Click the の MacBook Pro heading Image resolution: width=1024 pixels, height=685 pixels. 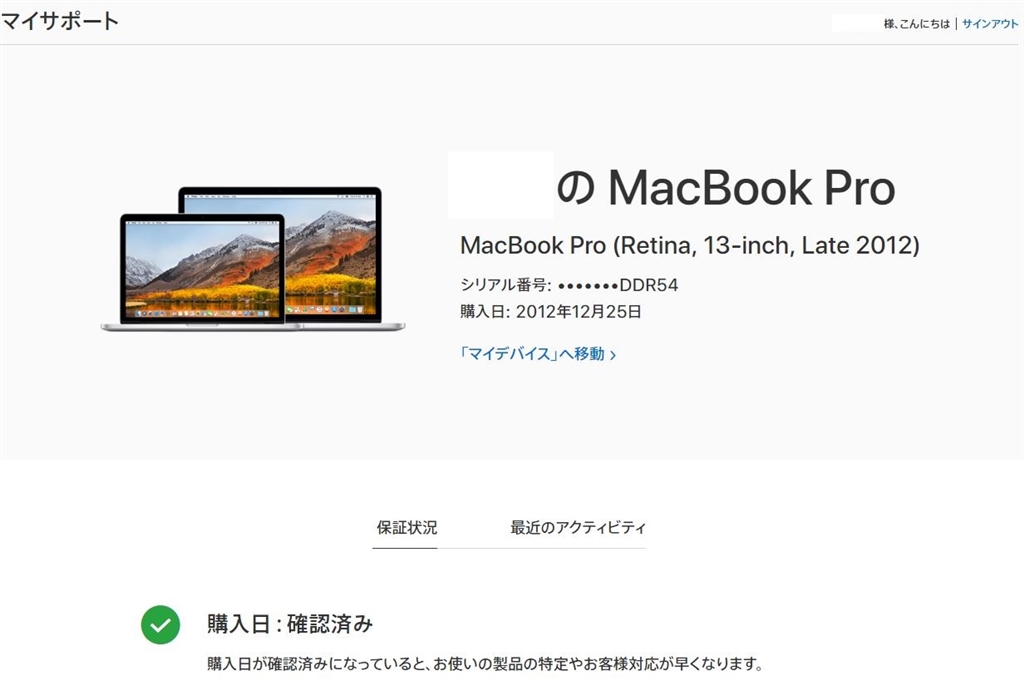tap(726, 188)
